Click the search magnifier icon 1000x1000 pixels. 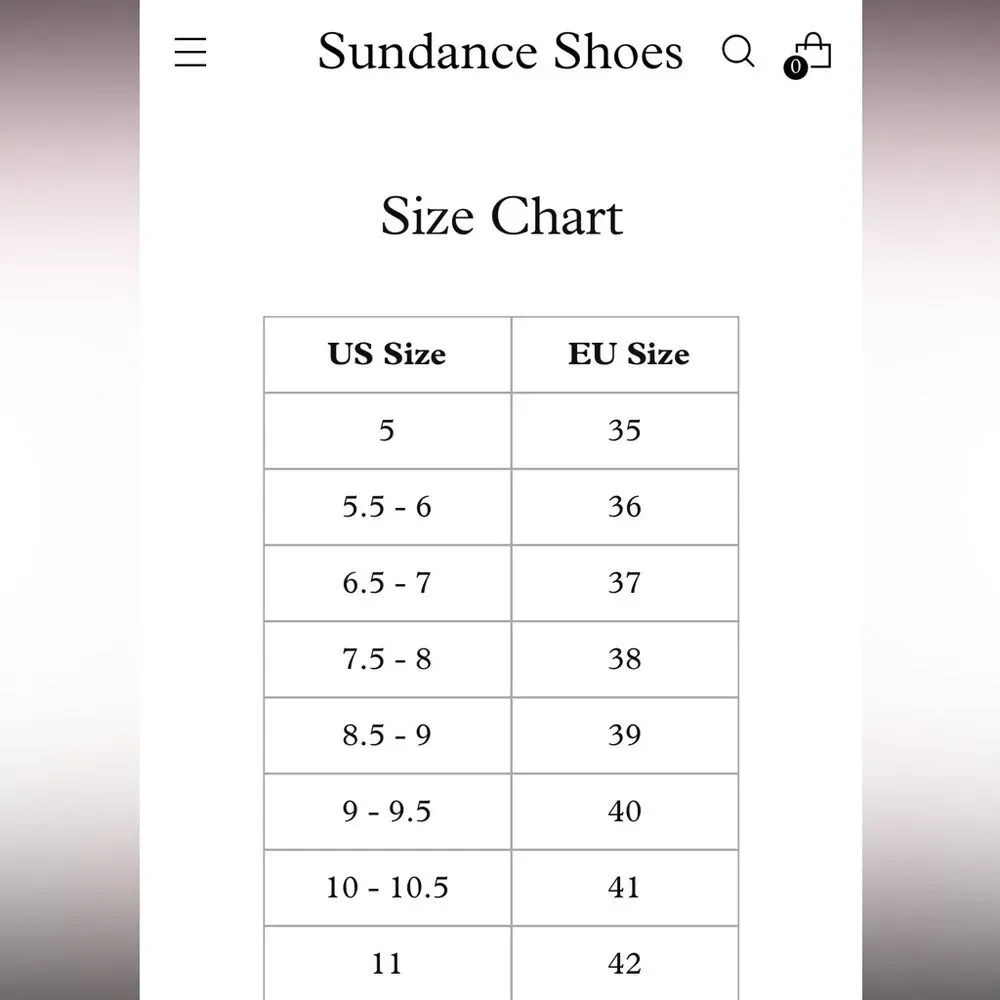738,51
